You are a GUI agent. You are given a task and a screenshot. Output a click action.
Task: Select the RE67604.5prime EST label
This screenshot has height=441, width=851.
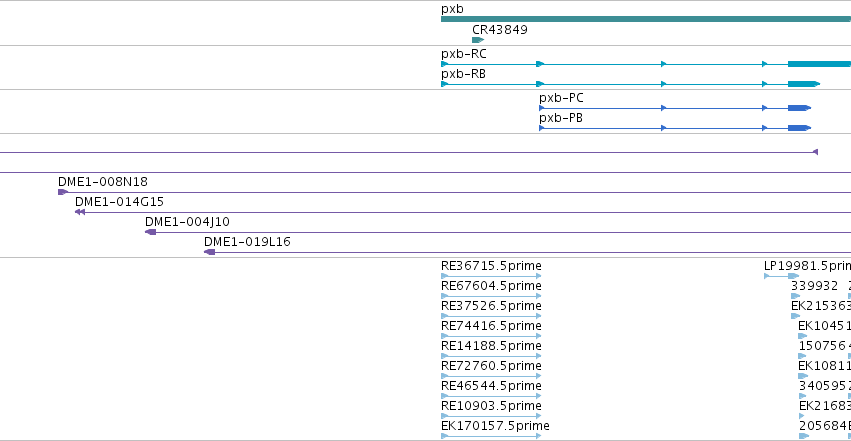tap(491, 286)
